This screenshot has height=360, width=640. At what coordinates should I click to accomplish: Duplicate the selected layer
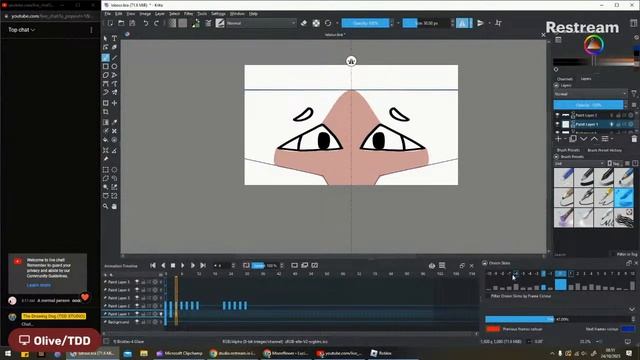(573, 139)
